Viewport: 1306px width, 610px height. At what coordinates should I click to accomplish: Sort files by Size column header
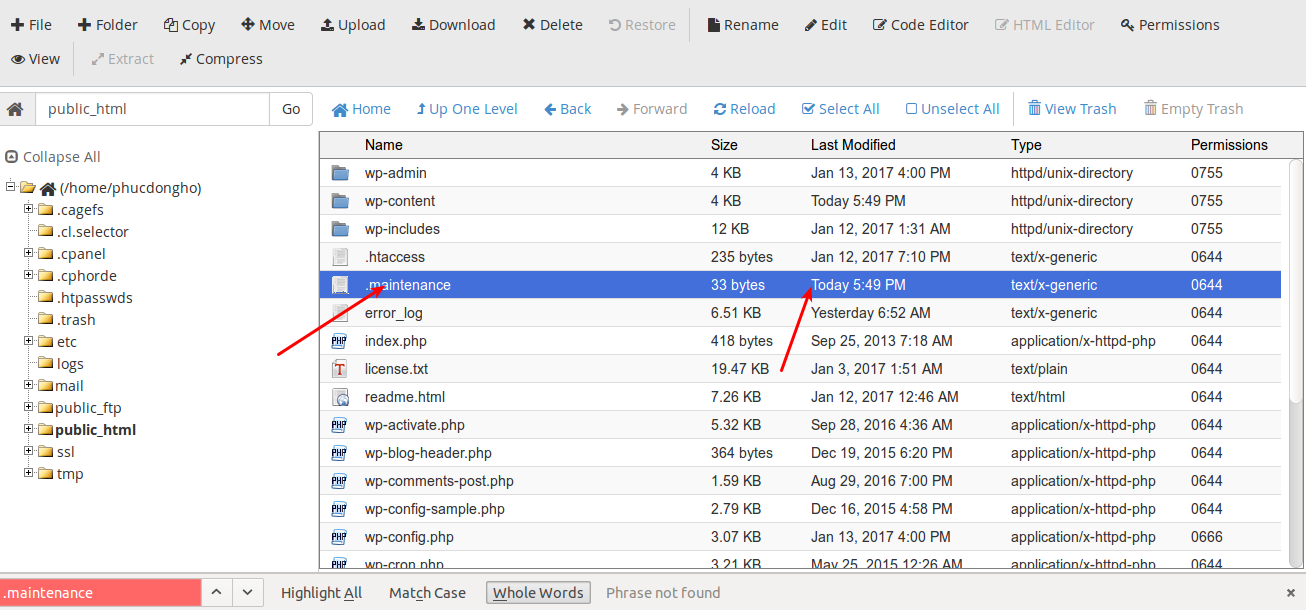tap(724, 145)
